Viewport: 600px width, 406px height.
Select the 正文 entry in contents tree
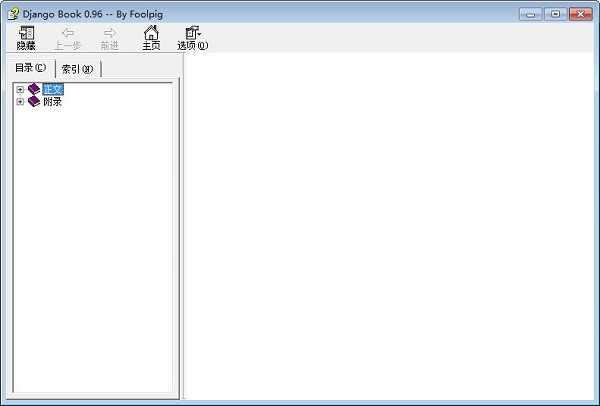(x=53, y=90)
